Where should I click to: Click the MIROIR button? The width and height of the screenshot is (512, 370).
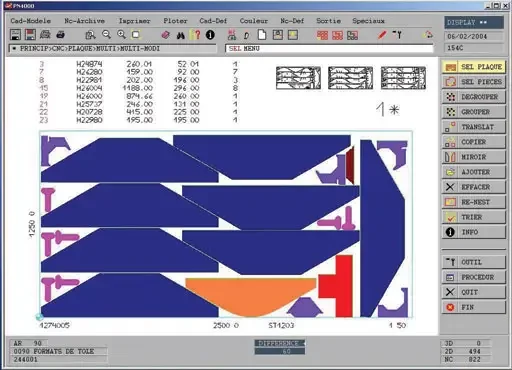[x=474, y=157]
